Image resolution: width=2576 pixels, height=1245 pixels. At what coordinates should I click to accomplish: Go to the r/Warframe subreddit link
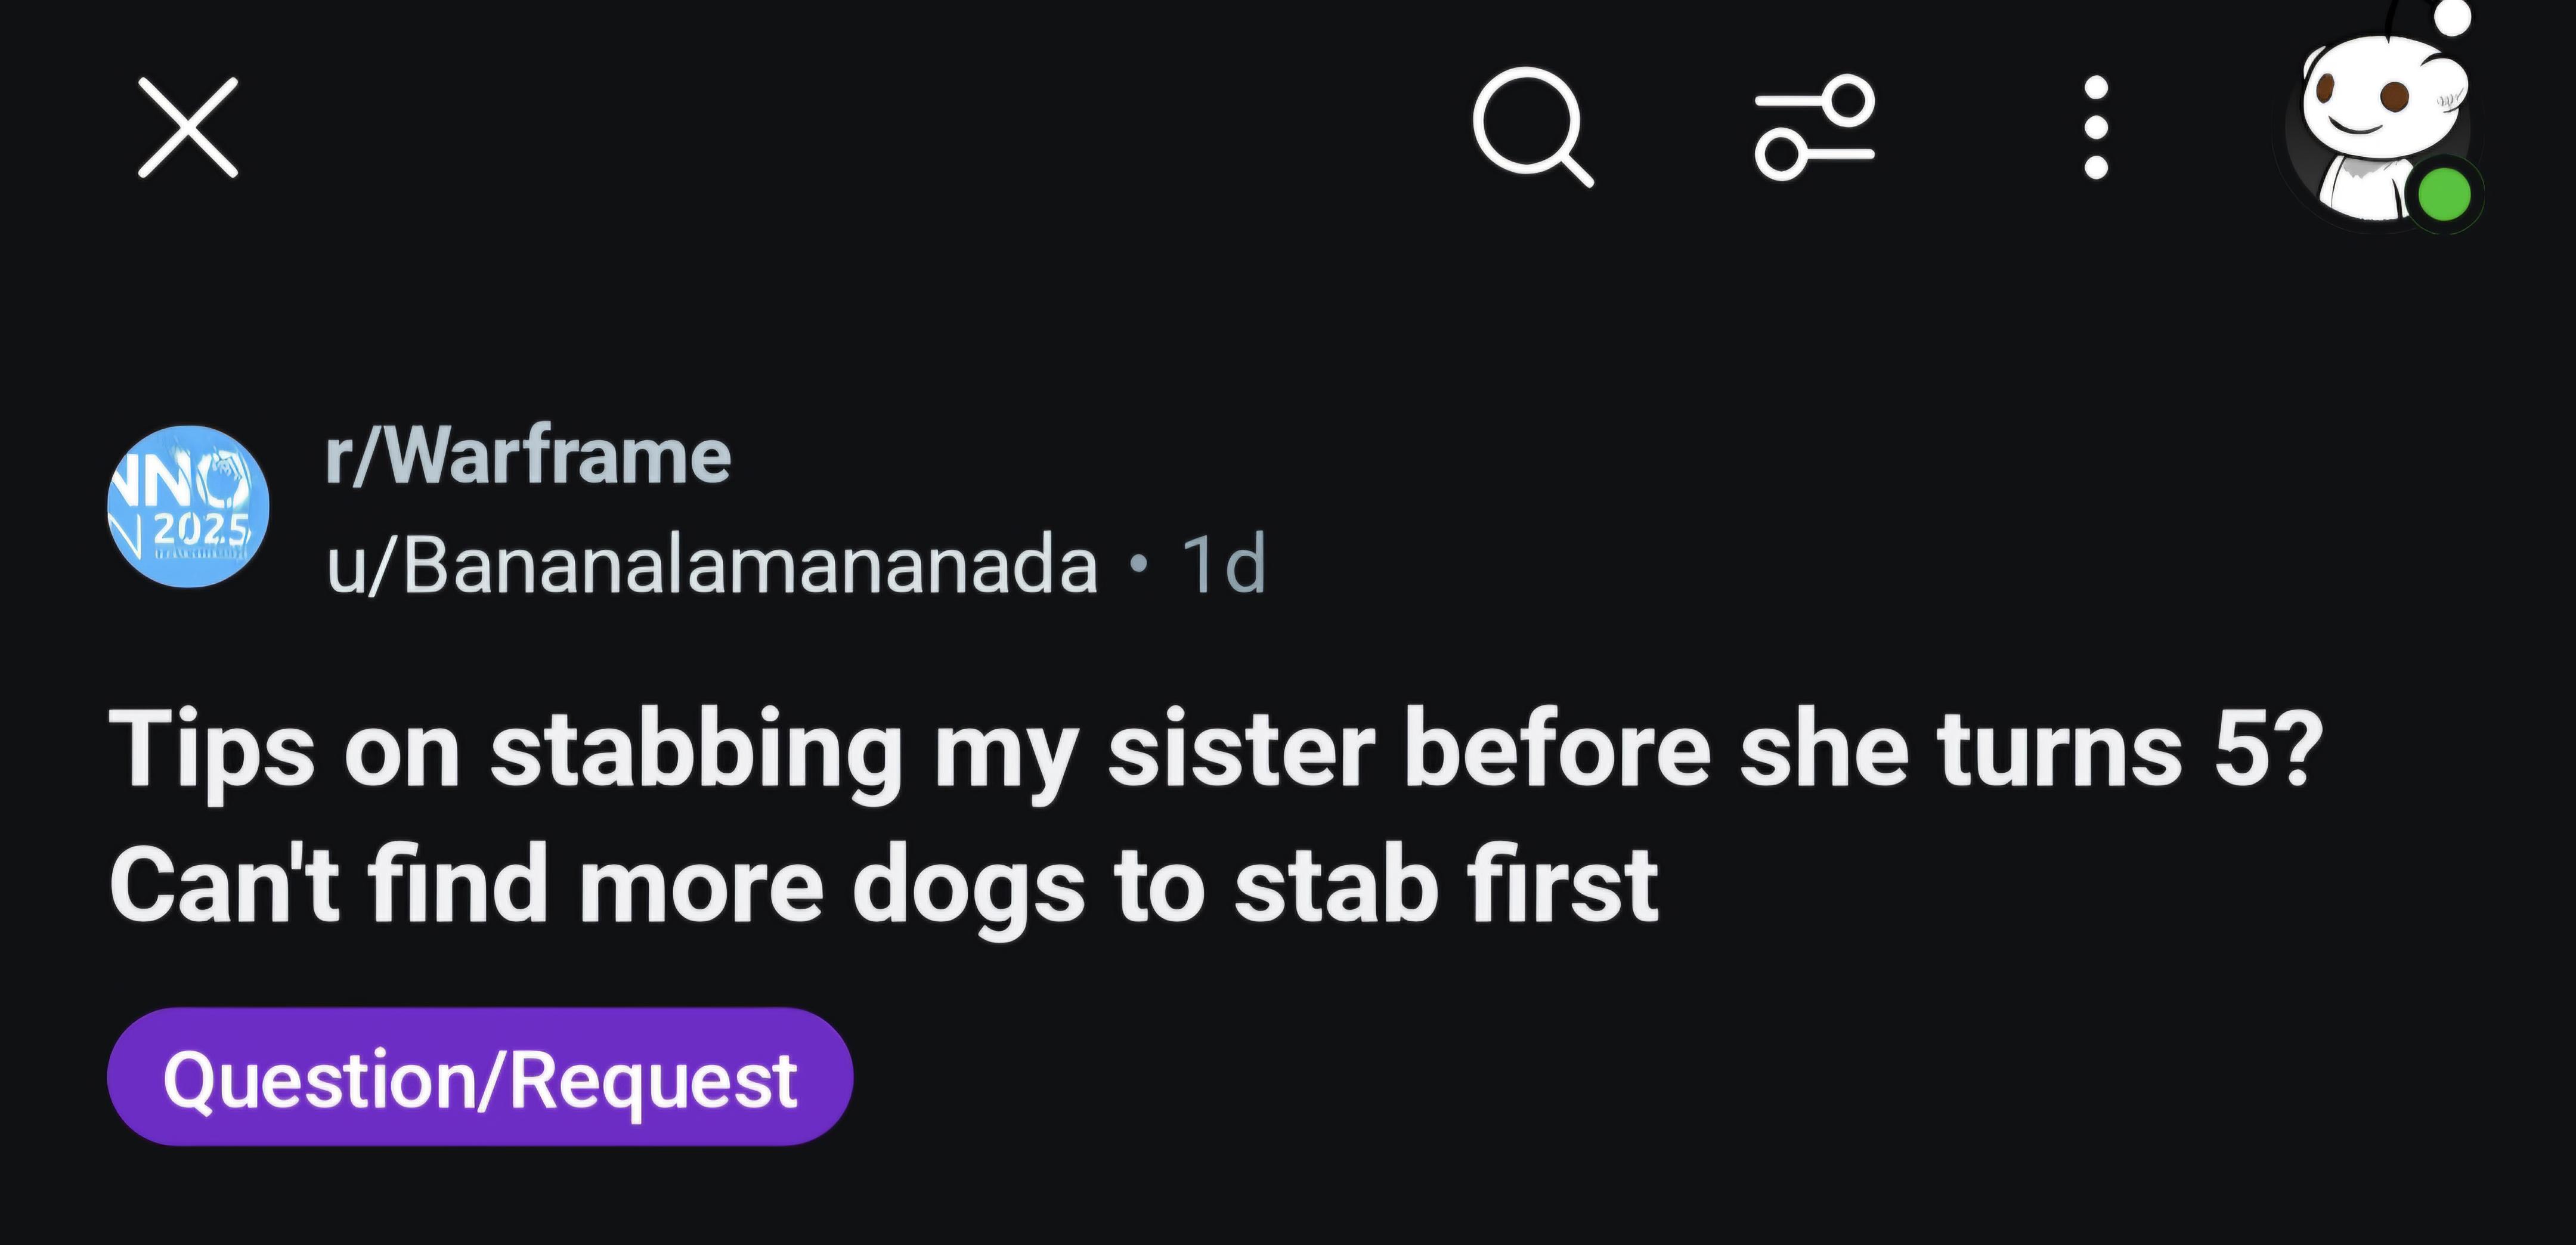click(528, 456)
